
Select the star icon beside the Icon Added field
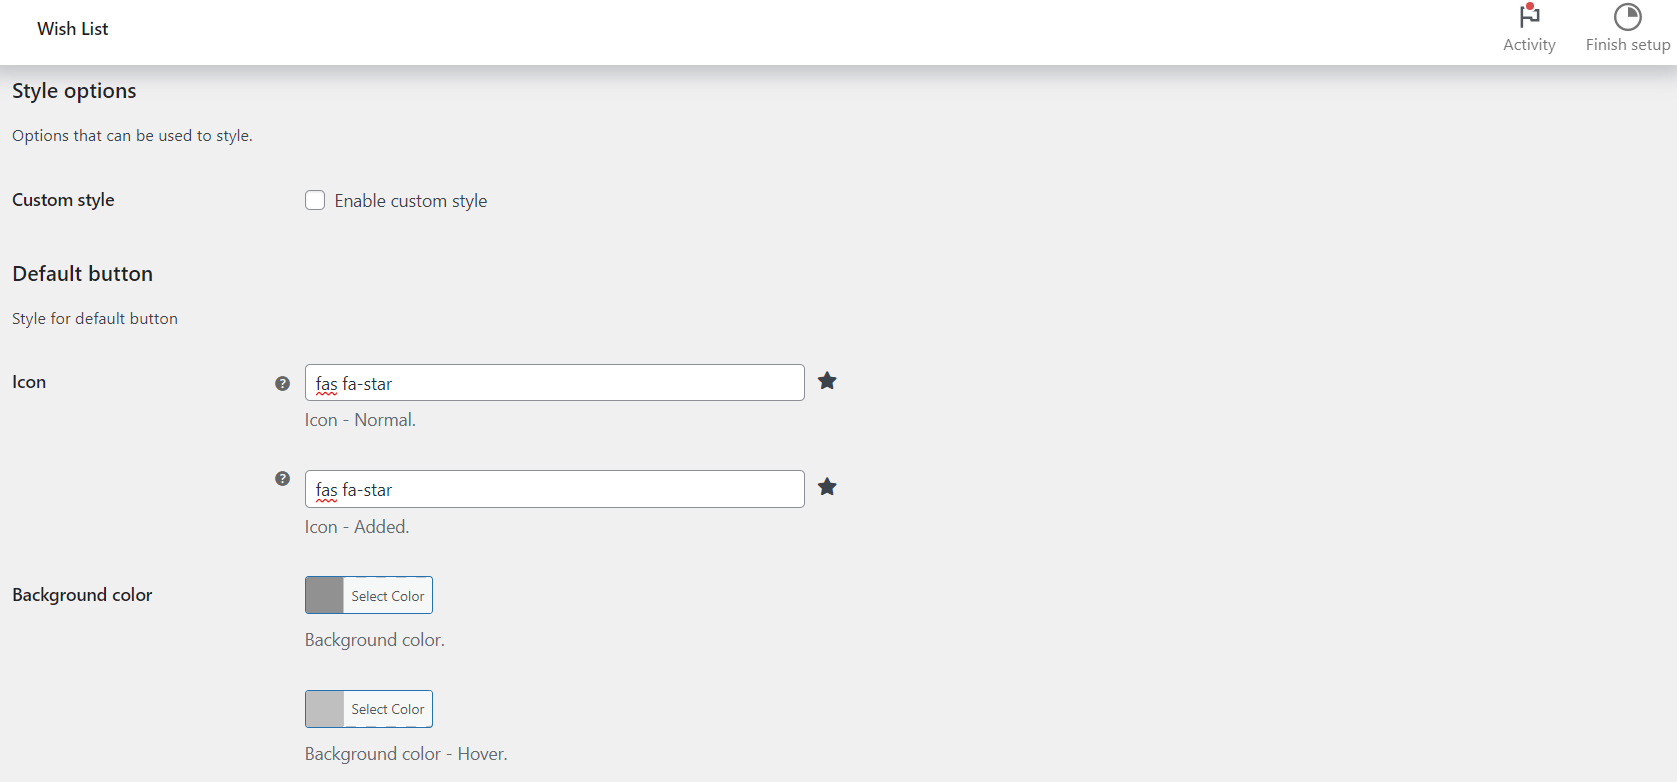[827, 487]
